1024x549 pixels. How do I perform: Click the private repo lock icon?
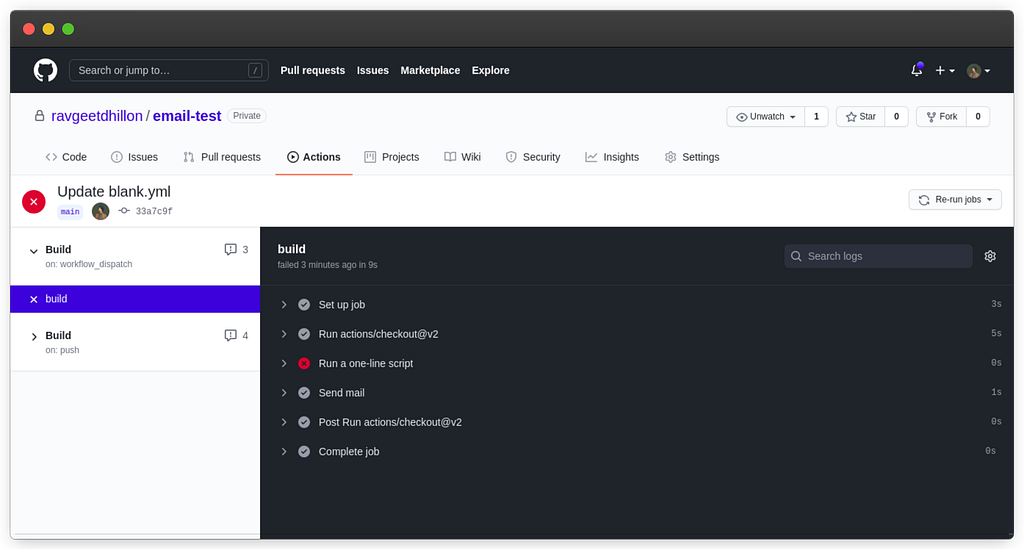click(x=39, y=116)
